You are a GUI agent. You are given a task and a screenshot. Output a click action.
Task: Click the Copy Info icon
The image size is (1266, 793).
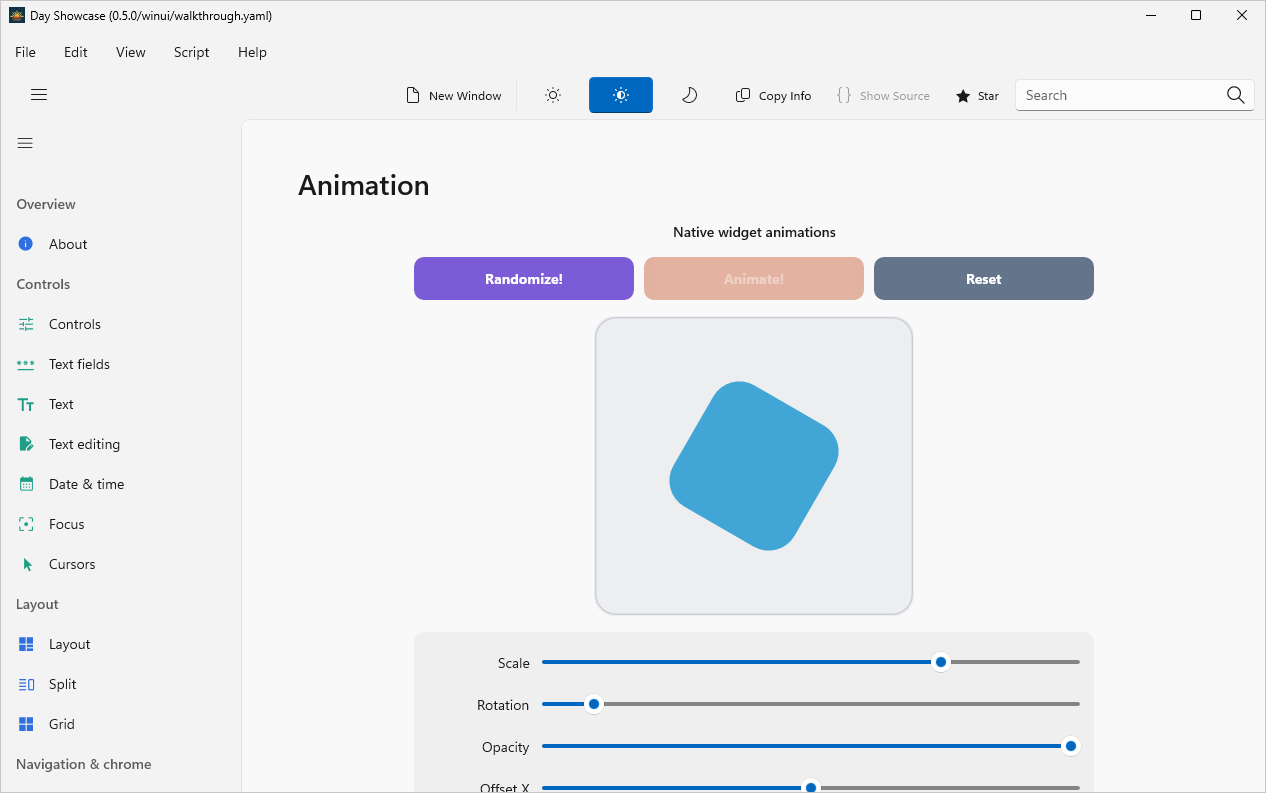(743, 95)
